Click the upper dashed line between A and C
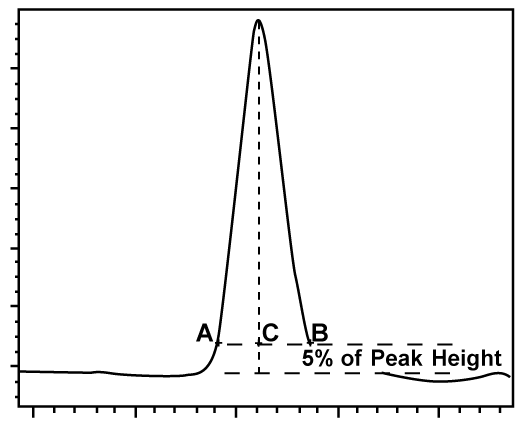The height and width of the screenshot is (423, 523). [x=238, y=344]
